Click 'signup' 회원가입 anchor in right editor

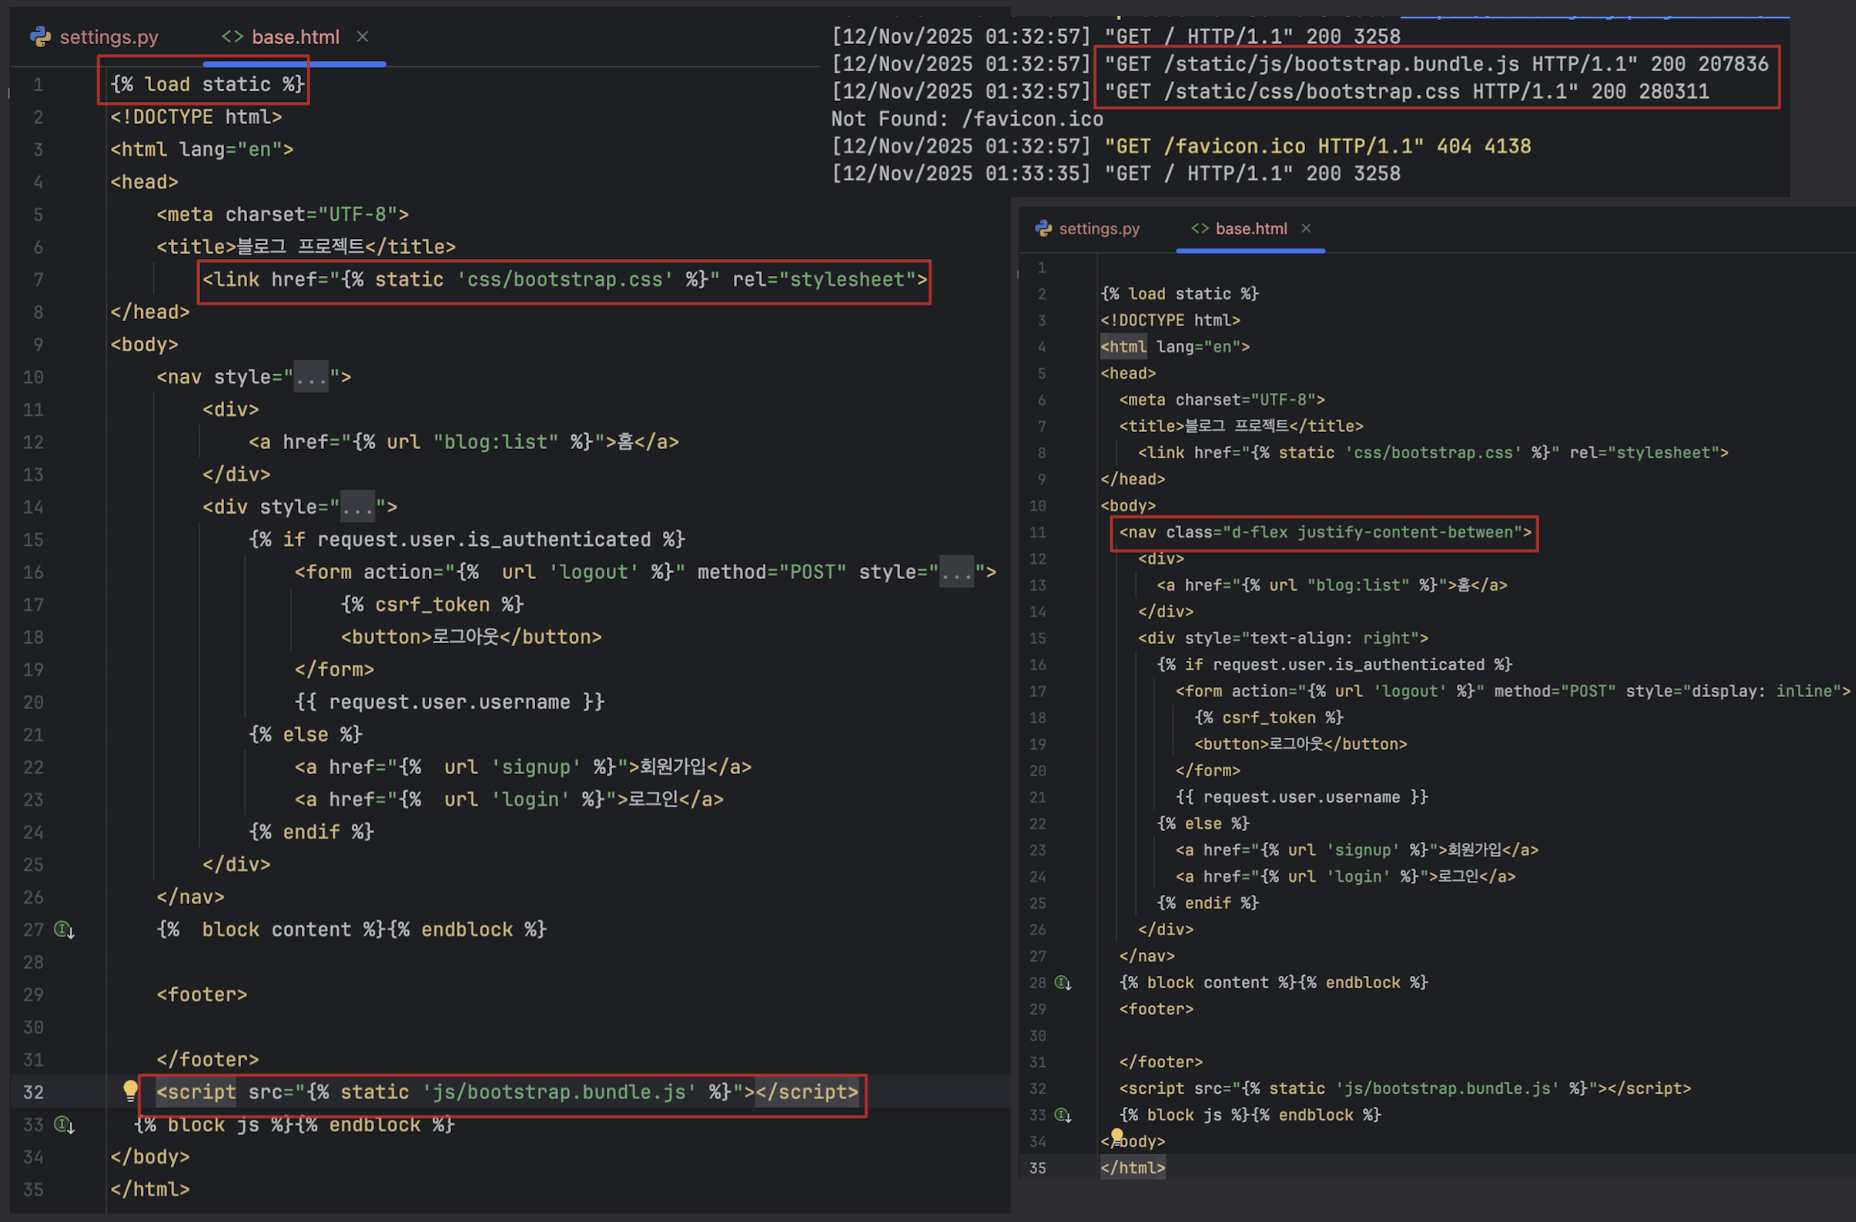coord(1357,850)
